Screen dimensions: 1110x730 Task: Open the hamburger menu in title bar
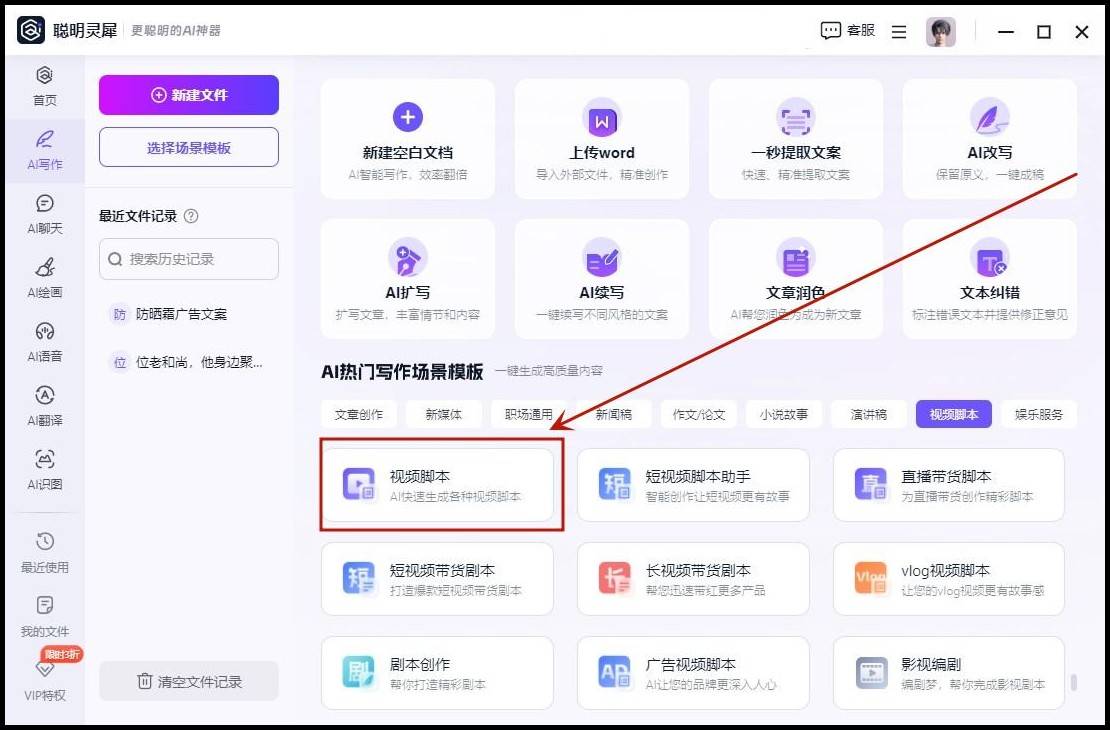(899, 32)
